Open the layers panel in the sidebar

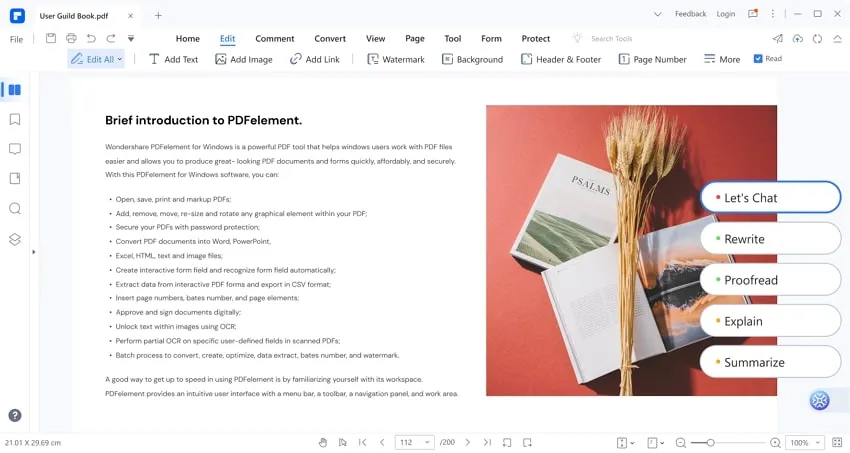14,239
